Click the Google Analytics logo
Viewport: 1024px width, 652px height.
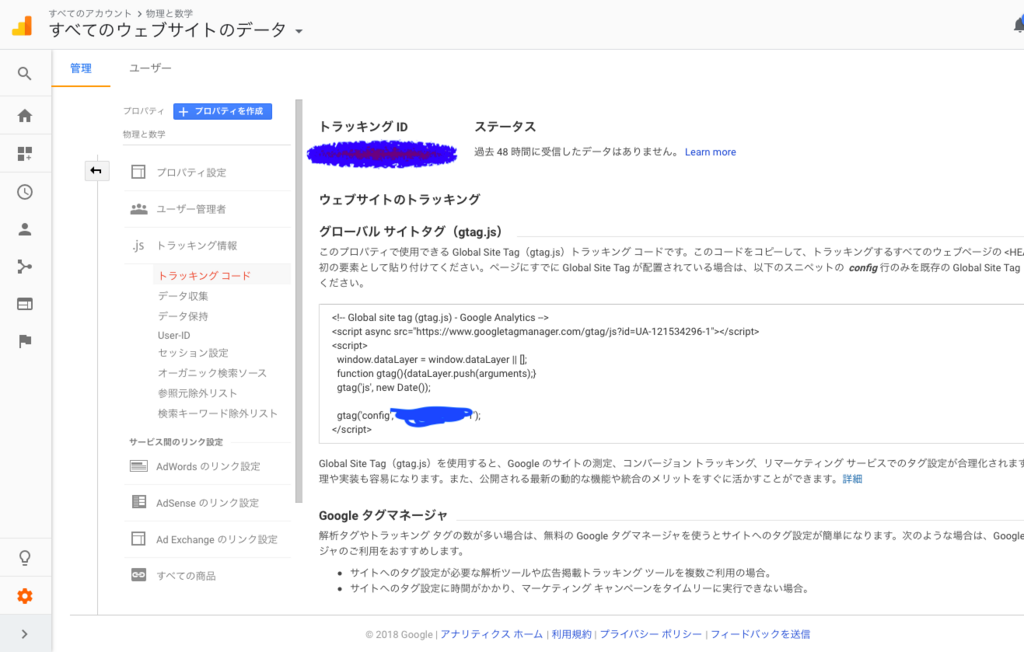22,25
